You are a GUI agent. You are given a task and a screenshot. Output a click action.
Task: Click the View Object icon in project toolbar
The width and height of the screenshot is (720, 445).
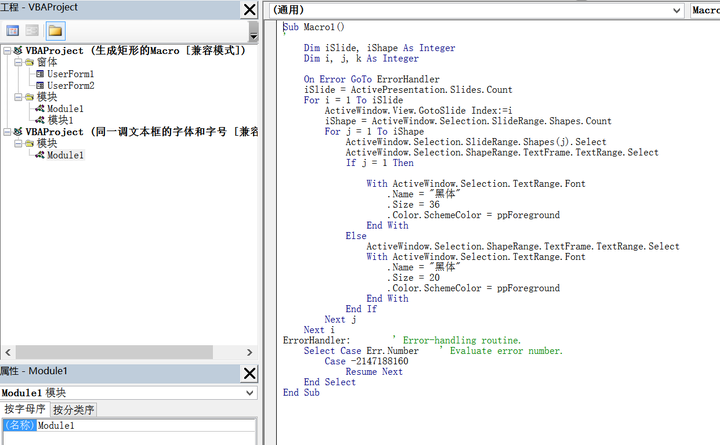32,31
